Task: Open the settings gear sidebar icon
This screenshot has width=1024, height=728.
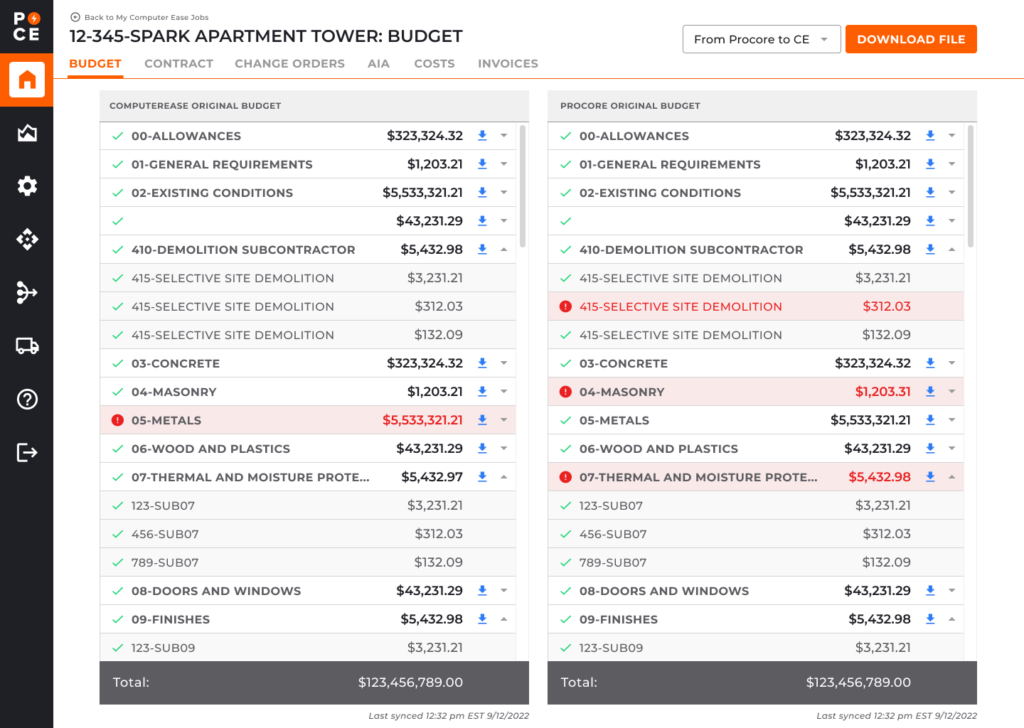Action: [x=27, y=186]
